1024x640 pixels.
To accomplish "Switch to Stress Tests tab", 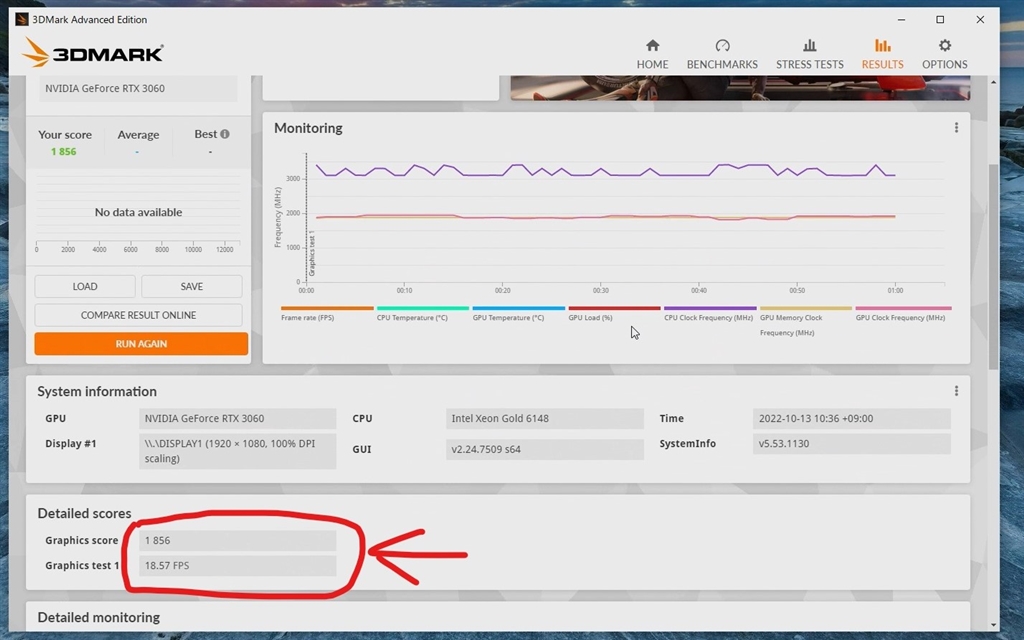I will tap(809, 54).
